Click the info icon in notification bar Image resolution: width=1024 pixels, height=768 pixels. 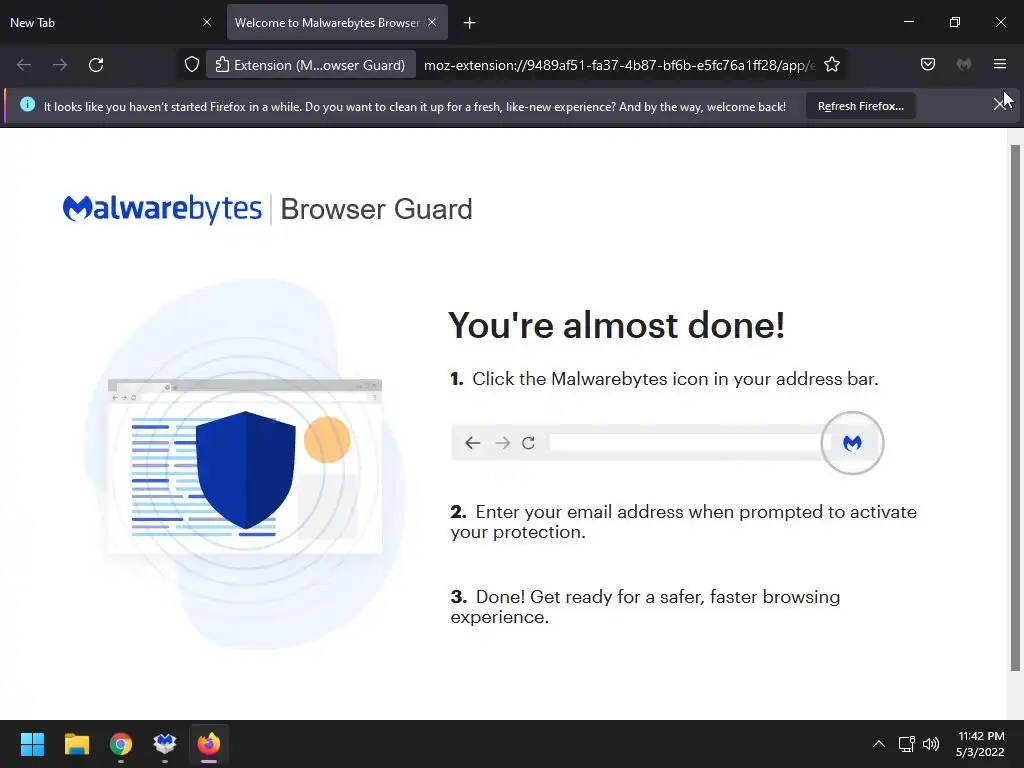click(27, 104)
